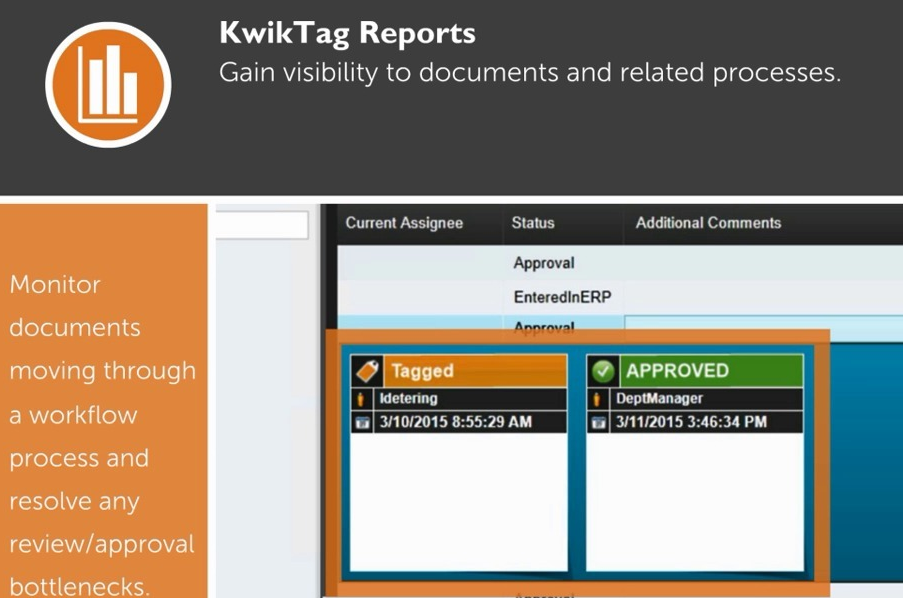Viewport: 903px width, 598px height.
Task: Sort by the Status column header
Action: click(533, 223)
